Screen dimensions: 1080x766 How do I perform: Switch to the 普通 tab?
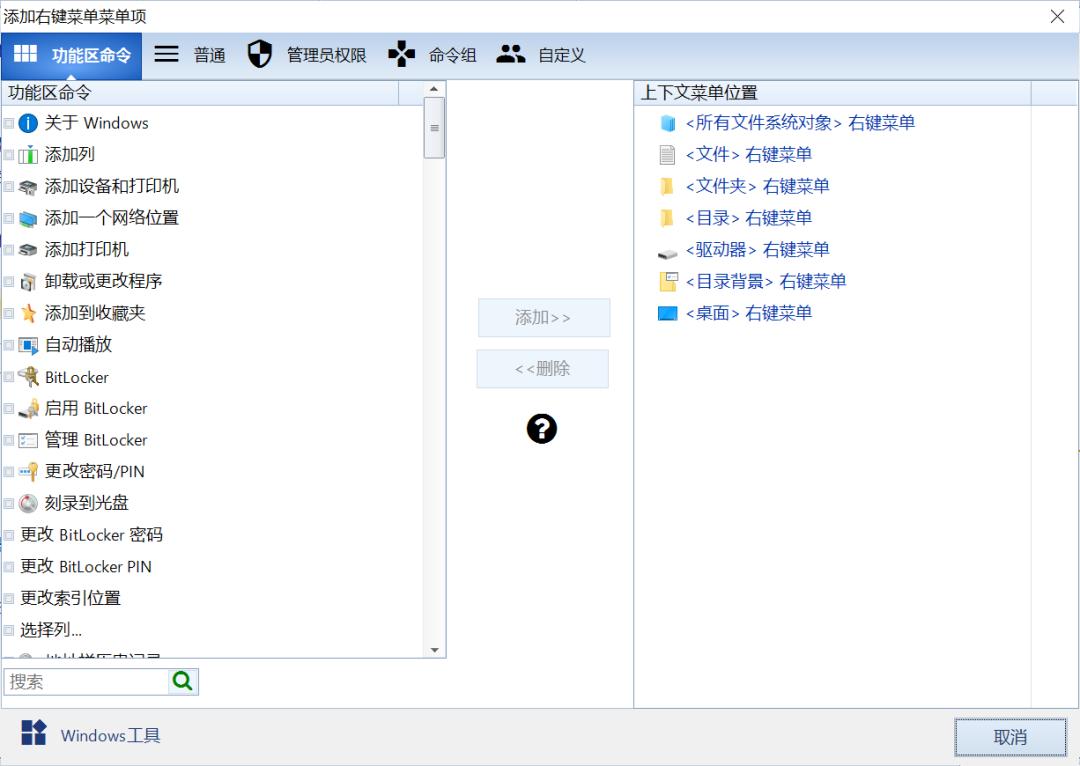click(x=190, y=54)
